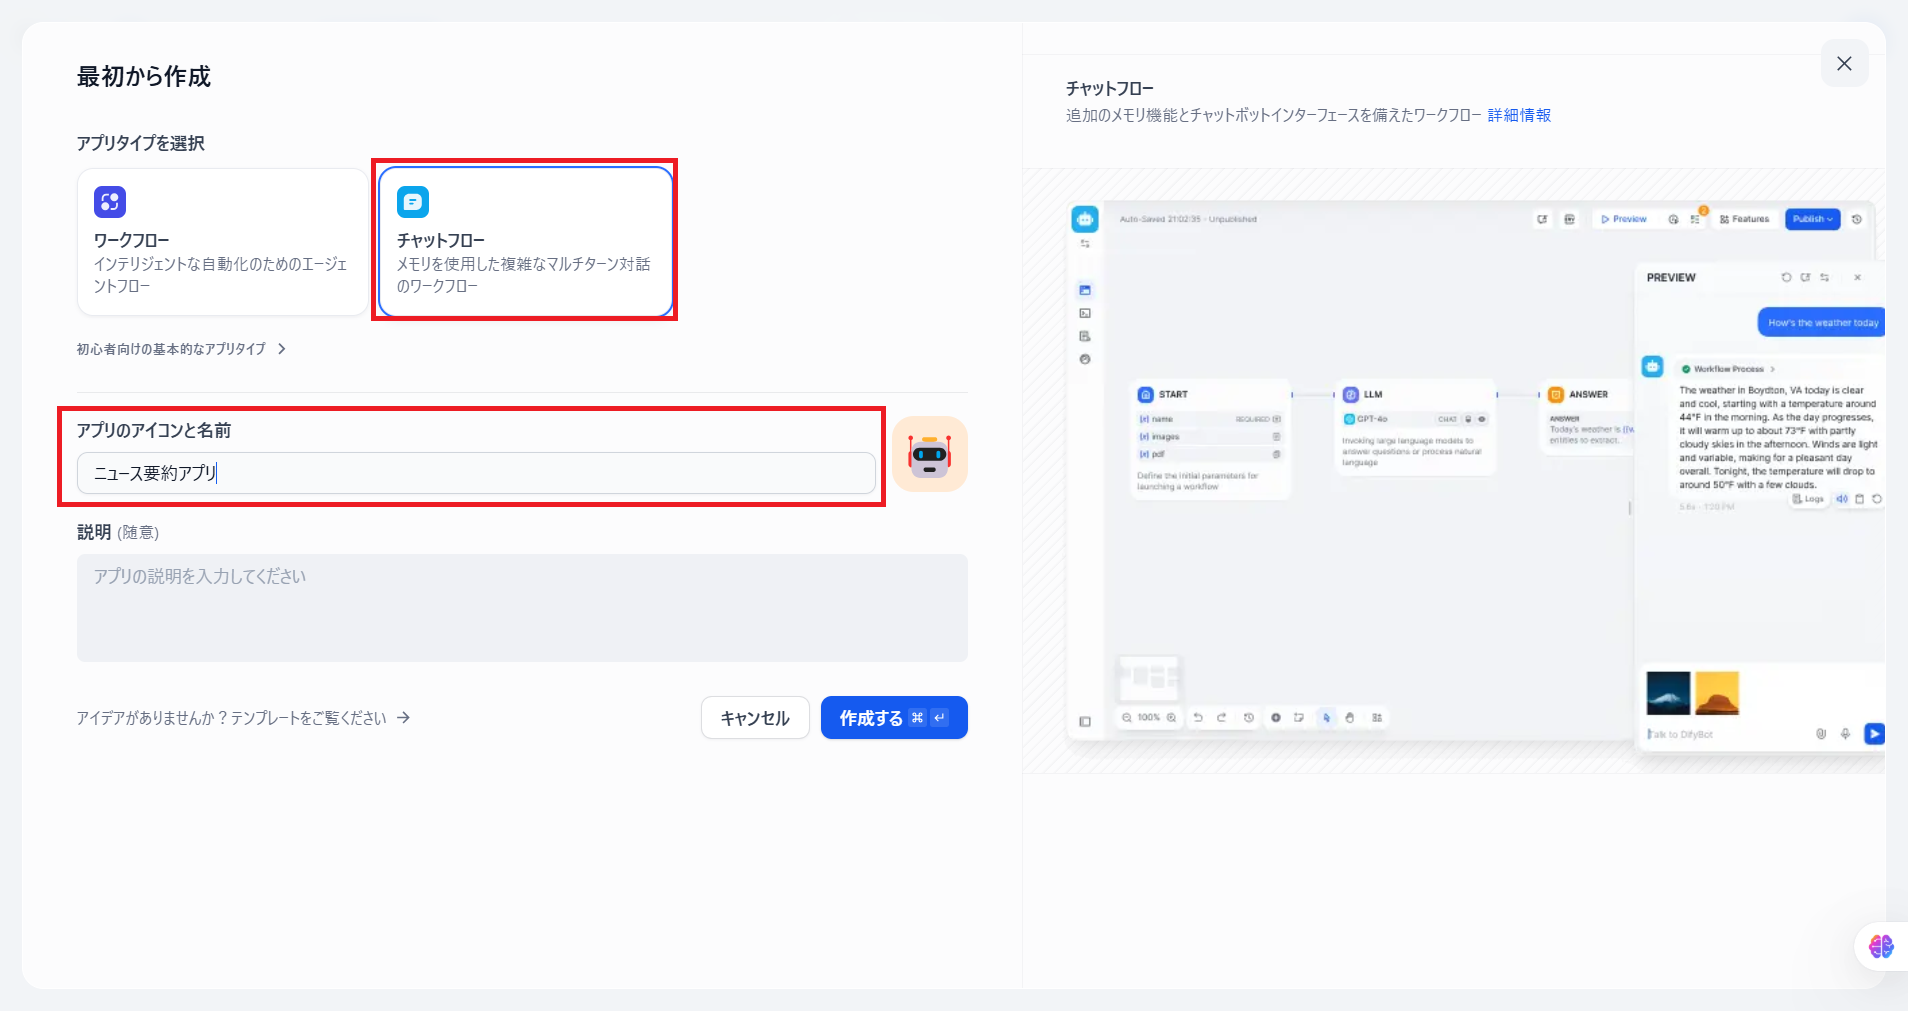Close the create app dialog

tap(1844, 64)
